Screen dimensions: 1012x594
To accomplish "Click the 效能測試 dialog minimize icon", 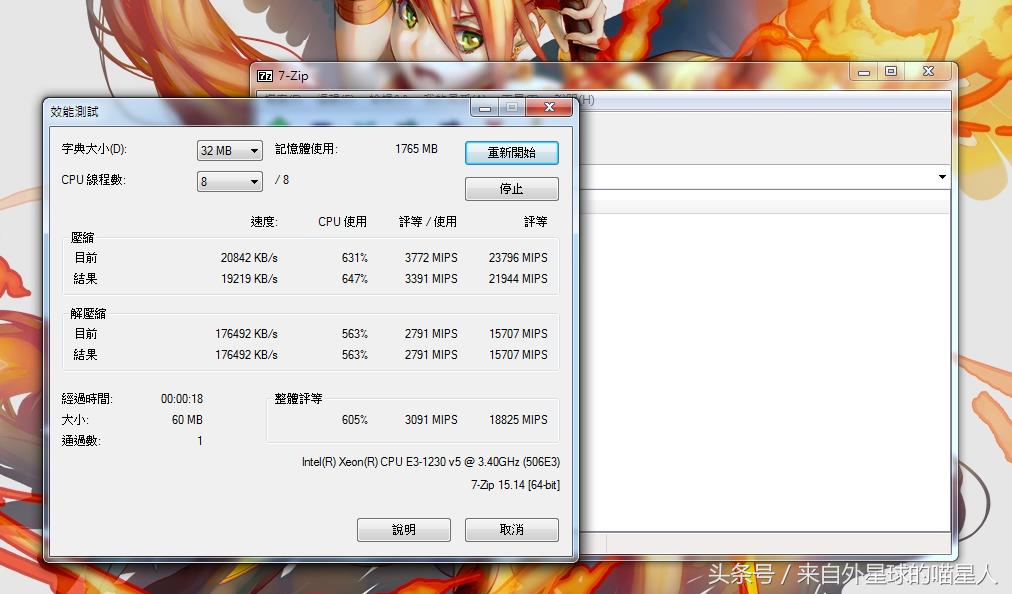I will pyautogui.click(x=484, y=107).
